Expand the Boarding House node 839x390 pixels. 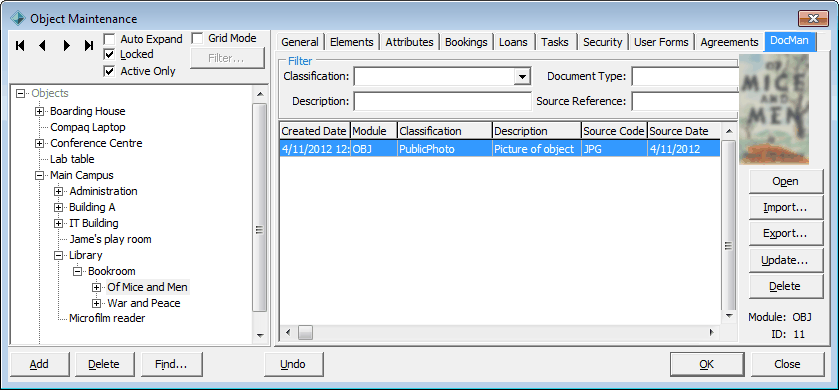click(39, 112)
